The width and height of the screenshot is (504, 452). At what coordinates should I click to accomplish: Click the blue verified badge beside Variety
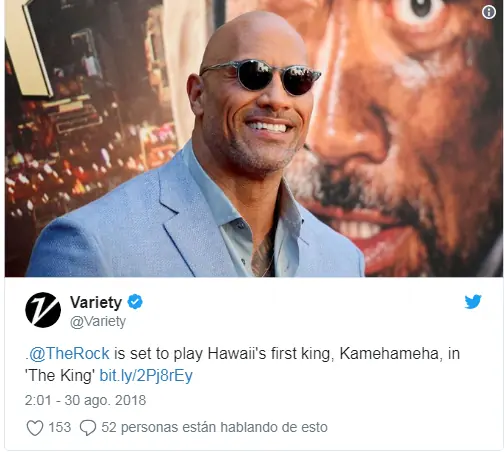135,302
